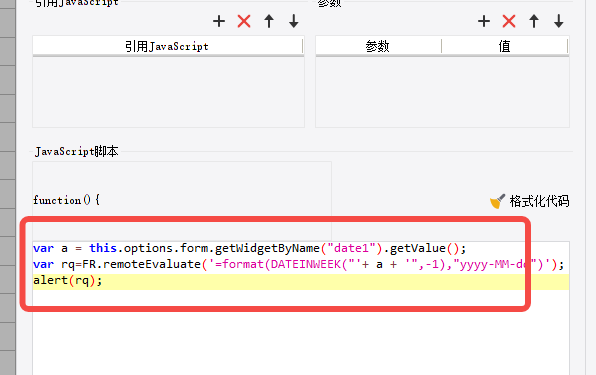Click the "date1" string in the code
This screenshot has height=375, width=596.
[351, 248]
